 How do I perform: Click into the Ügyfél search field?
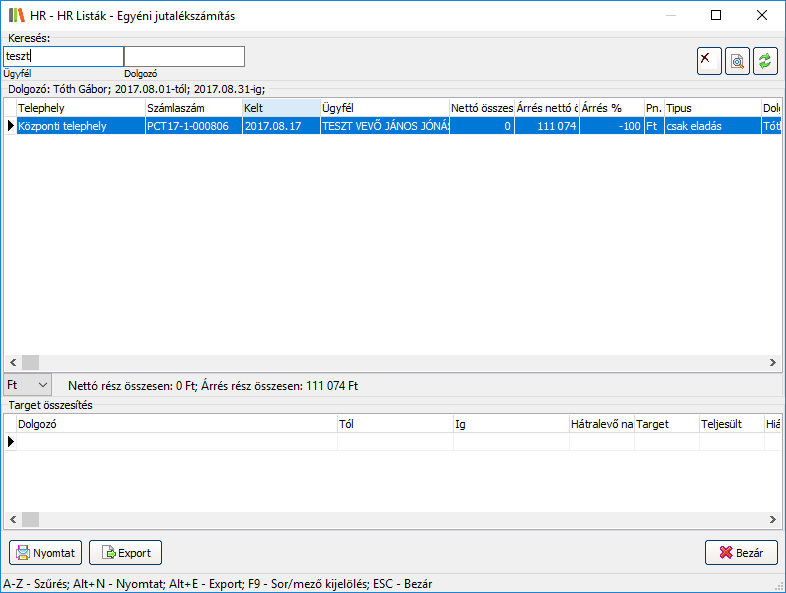pos(64,57)
